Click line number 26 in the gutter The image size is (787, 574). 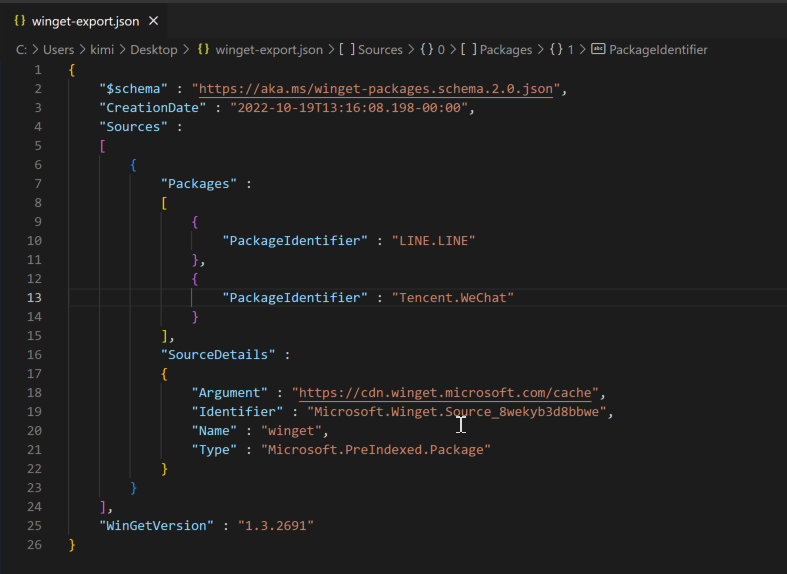click(x=34, y=545)
